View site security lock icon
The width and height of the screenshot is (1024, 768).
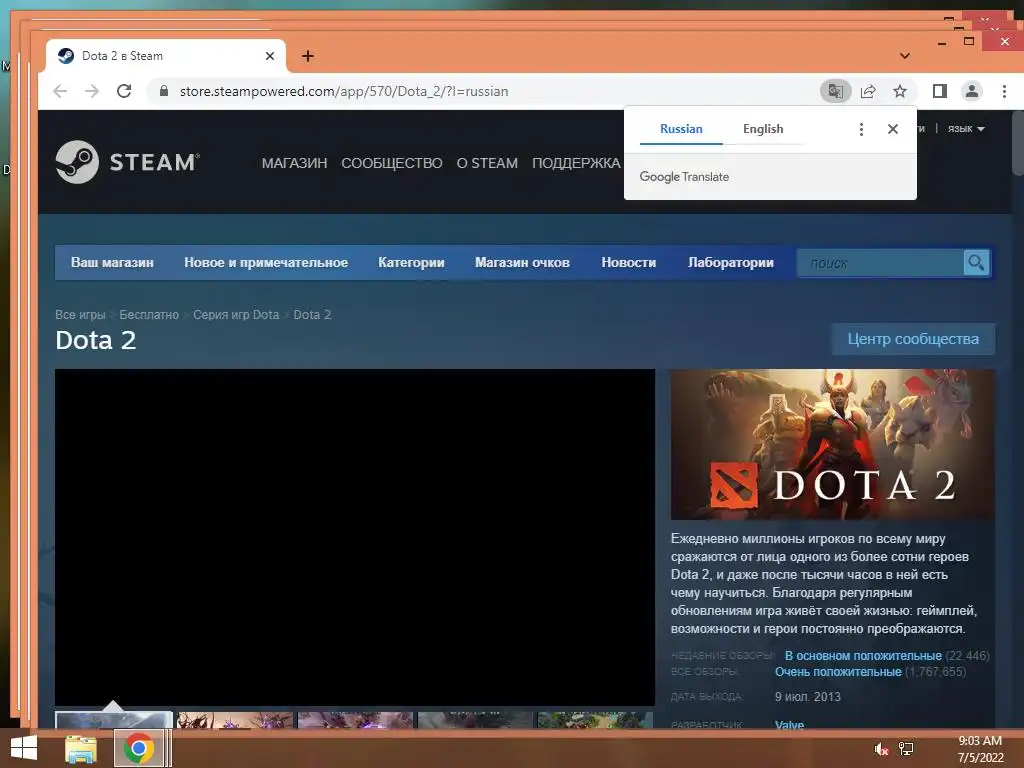pos(164,91)
